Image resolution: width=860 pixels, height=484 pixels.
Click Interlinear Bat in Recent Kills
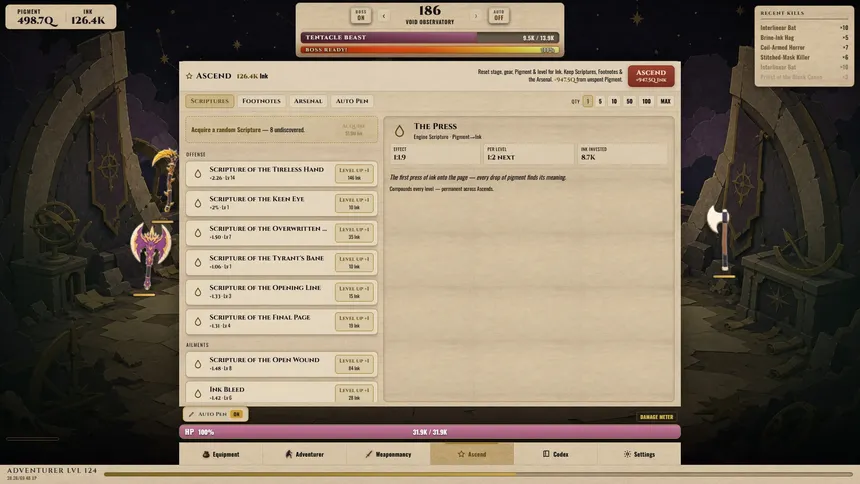coord(778,27)
